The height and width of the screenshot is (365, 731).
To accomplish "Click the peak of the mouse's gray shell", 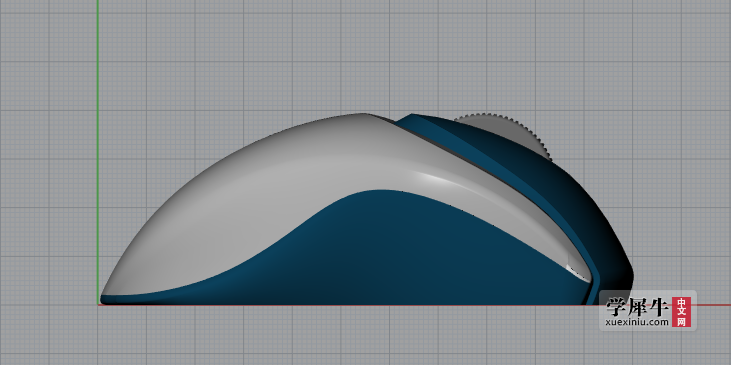I will pos(361,115).
